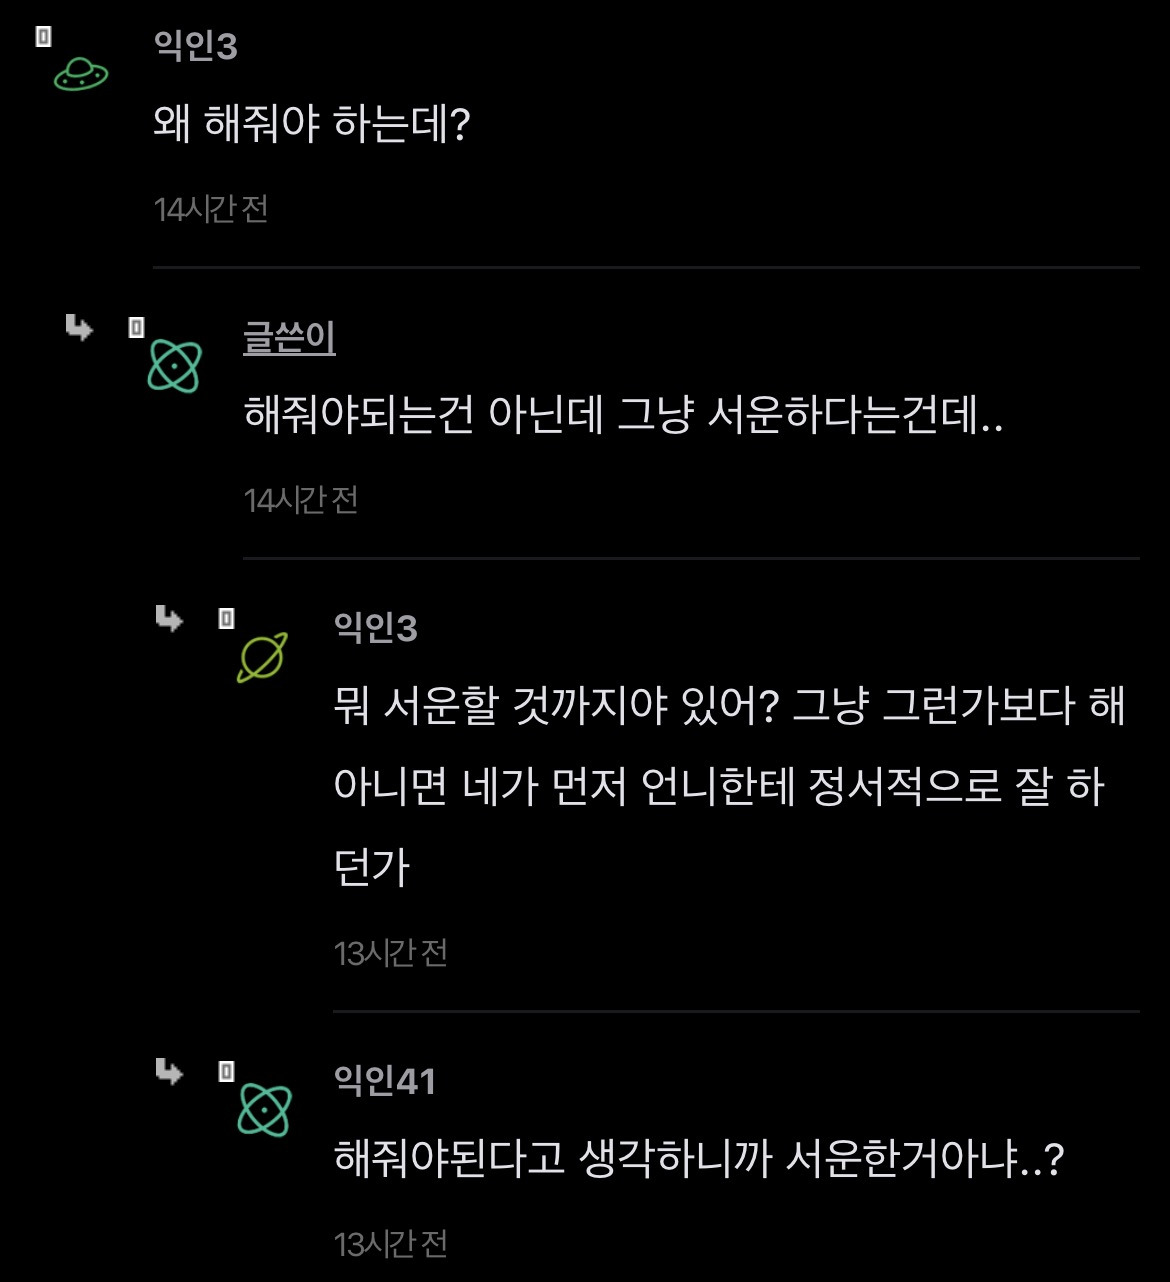Click the topmost 익인3 username
This screenshot has width=1170, height=1282.
pos(196,46)
